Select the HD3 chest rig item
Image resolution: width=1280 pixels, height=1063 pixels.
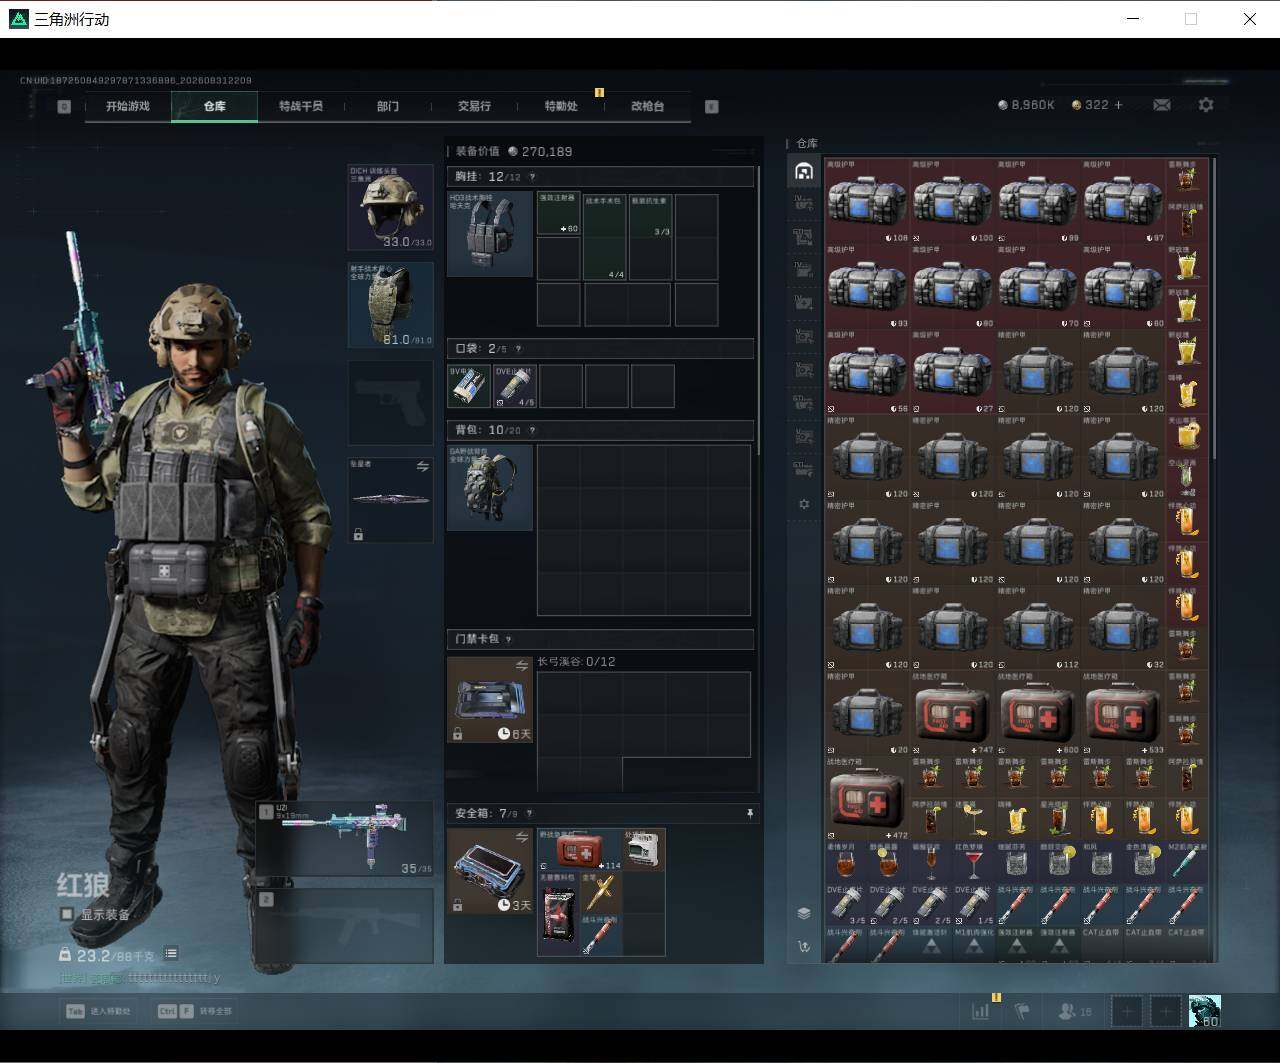click(x=490, y=234)
